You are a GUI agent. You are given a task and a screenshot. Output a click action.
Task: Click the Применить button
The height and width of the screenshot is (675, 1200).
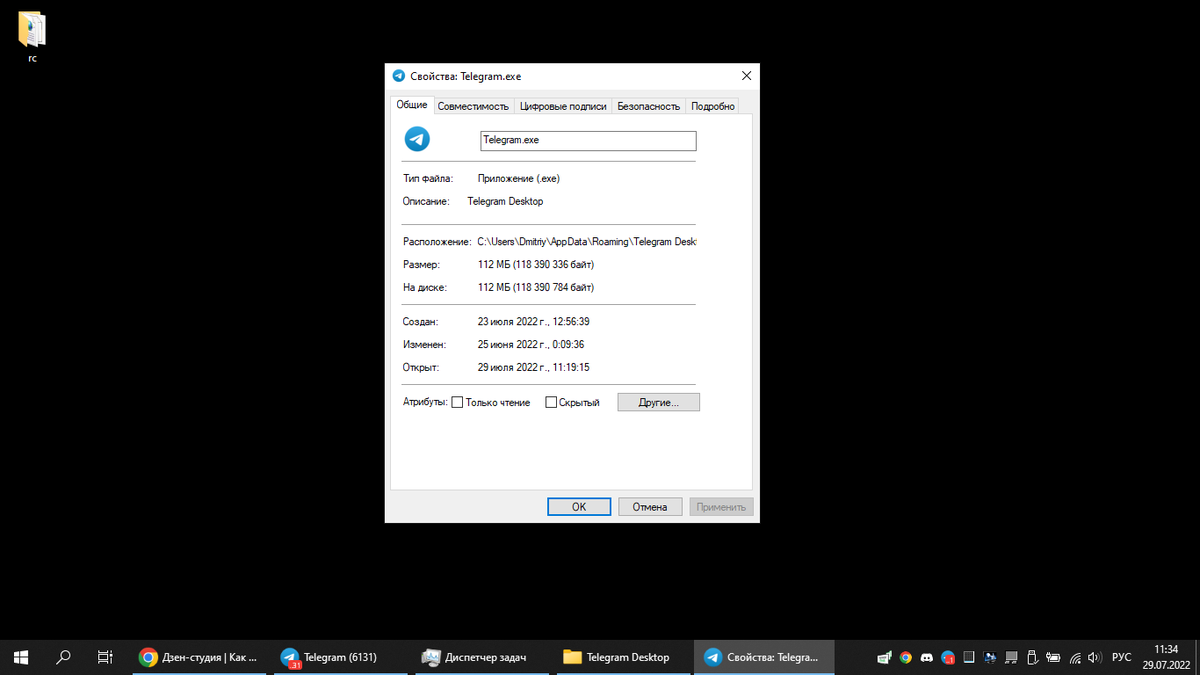722,507
